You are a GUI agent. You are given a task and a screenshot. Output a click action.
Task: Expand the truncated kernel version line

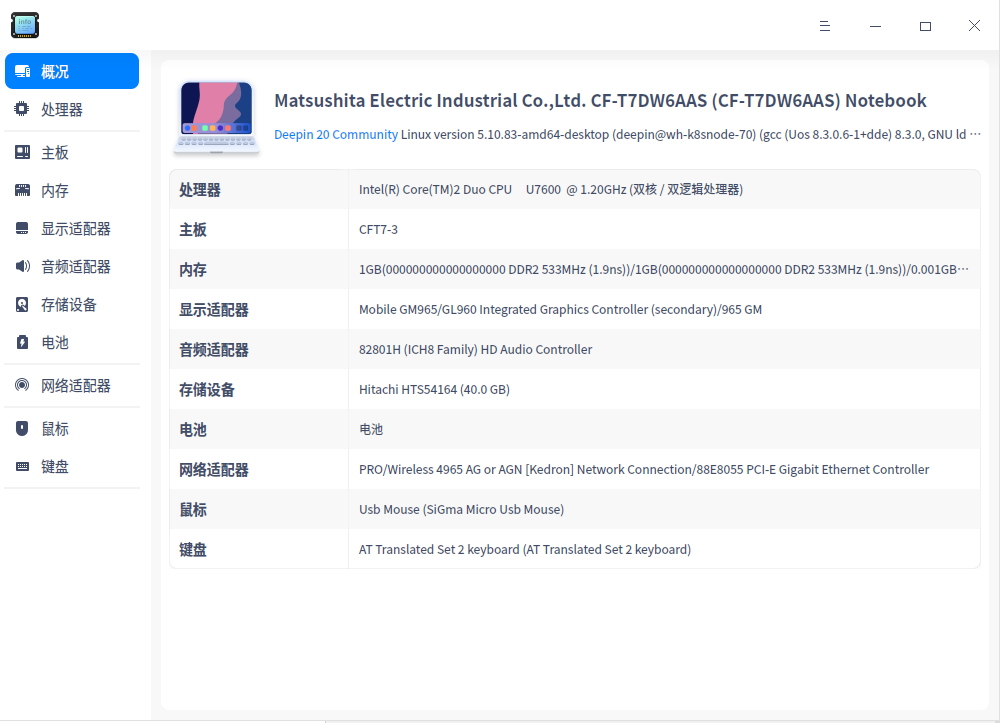pos(976,133)
